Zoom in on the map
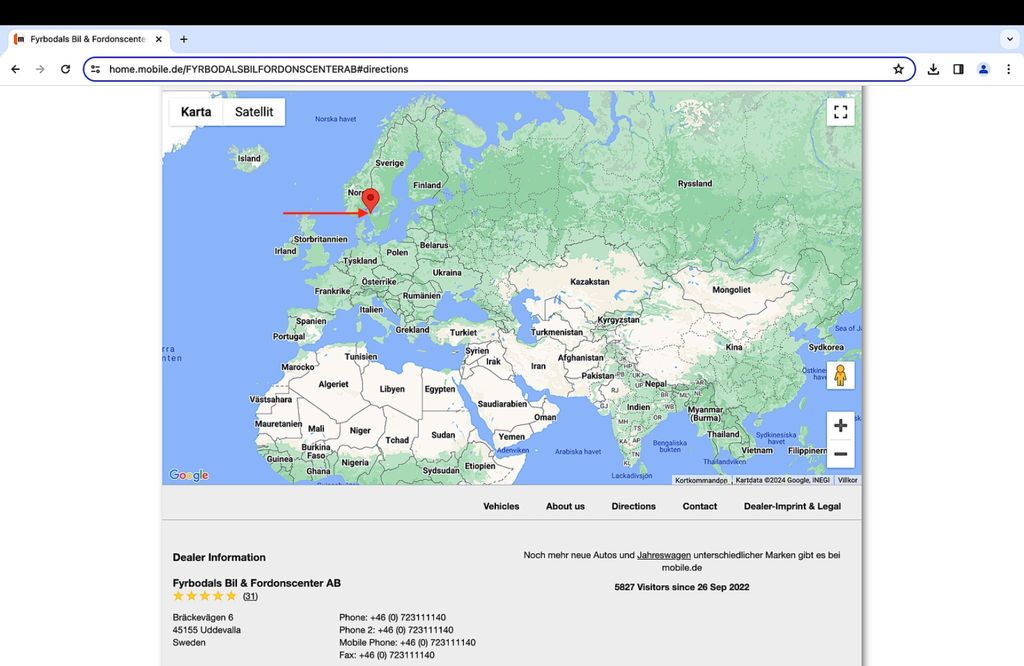 840,426
